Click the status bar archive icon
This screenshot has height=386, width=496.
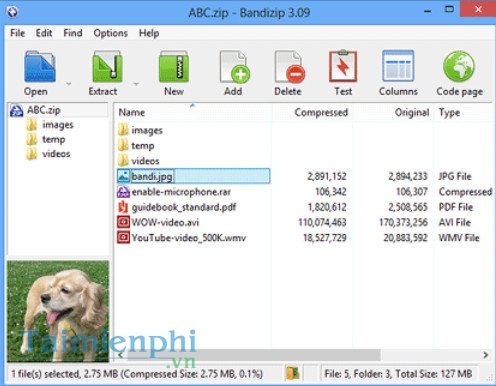pos(293,374)
